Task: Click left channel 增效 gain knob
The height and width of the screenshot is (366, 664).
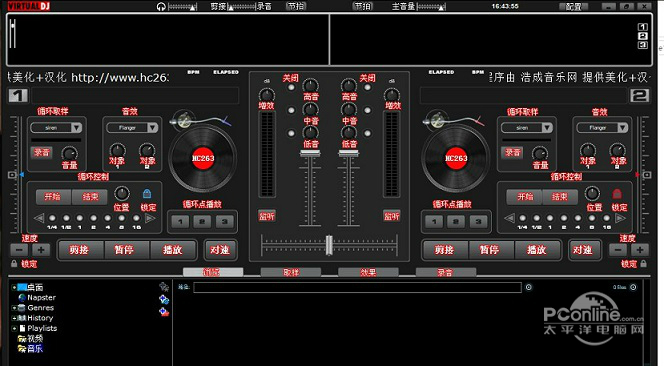Action: click(267, 95)
